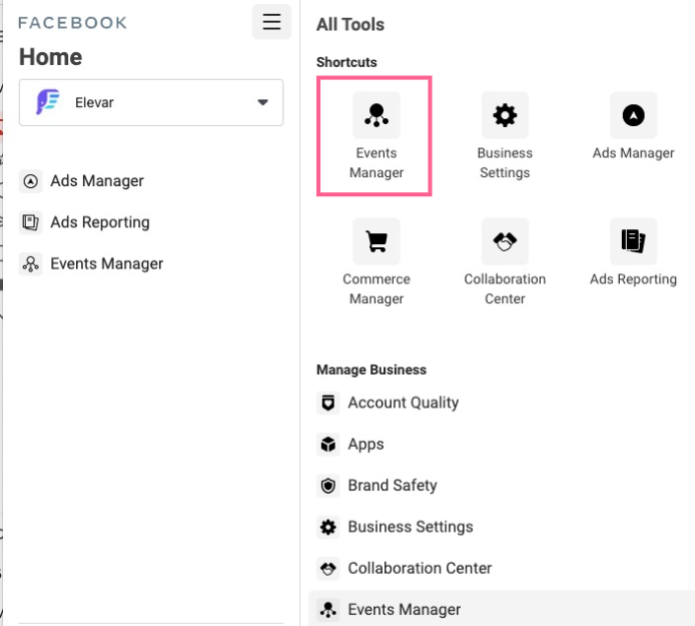The width and height of the screenshot is (695, 626).
Task: Click the Brand Safety shield icon
Action: [x=328, y=485]
